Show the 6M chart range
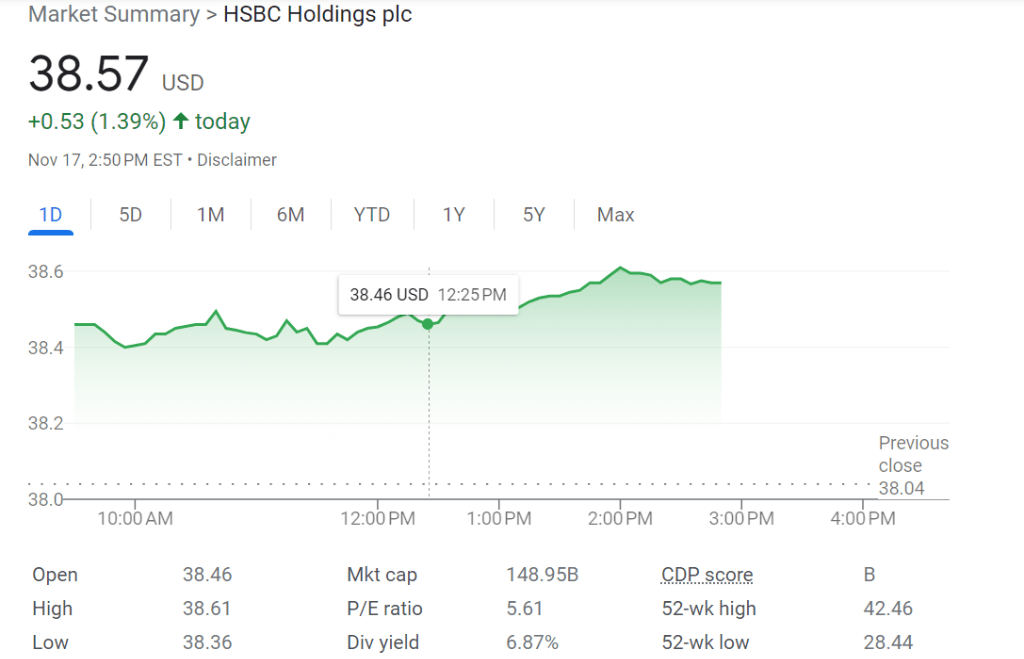Viewport: 1024px width, 659px height. [x=290, y=215]
